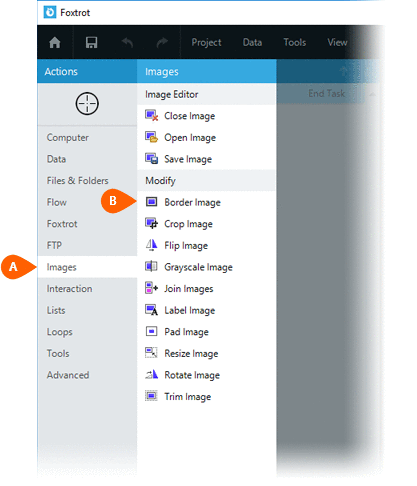This screenshot has width=417, height=486.
Task: Click the Foxtrot app logo icon
Action: (50, 13)
